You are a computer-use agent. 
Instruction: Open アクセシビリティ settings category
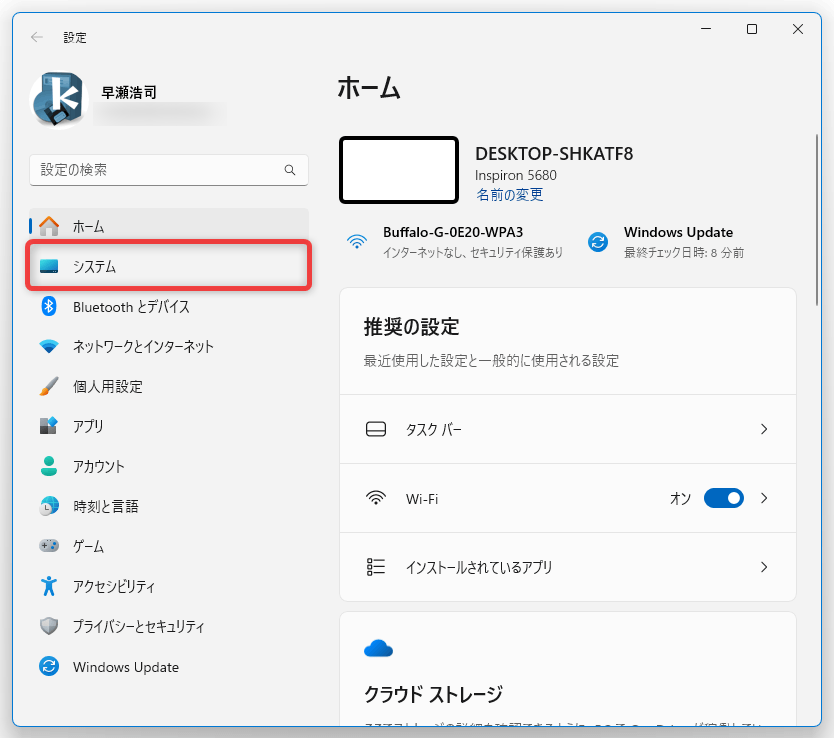pyautogui.click(x=169, y=586)
